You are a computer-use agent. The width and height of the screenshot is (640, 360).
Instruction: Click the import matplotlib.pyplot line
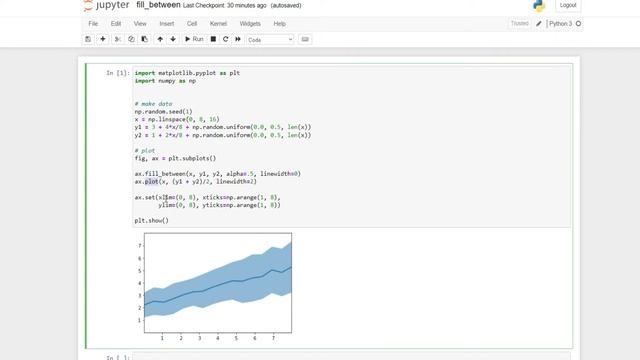point(187,73)
